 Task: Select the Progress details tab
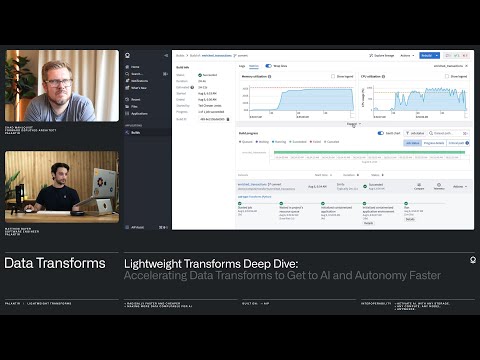[434, 143]
